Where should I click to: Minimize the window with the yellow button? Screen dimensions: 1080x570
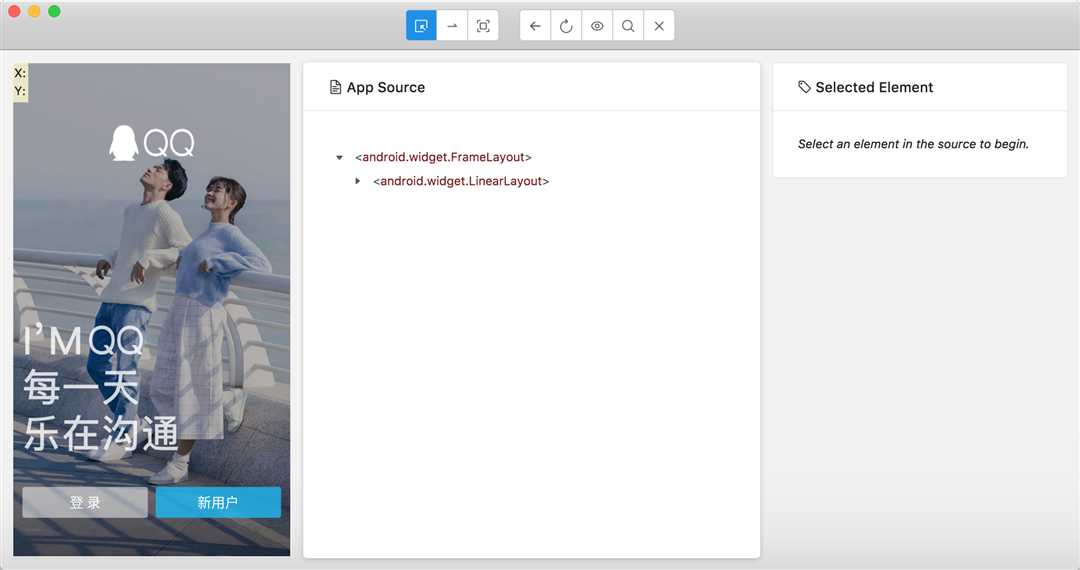point(34,11)
